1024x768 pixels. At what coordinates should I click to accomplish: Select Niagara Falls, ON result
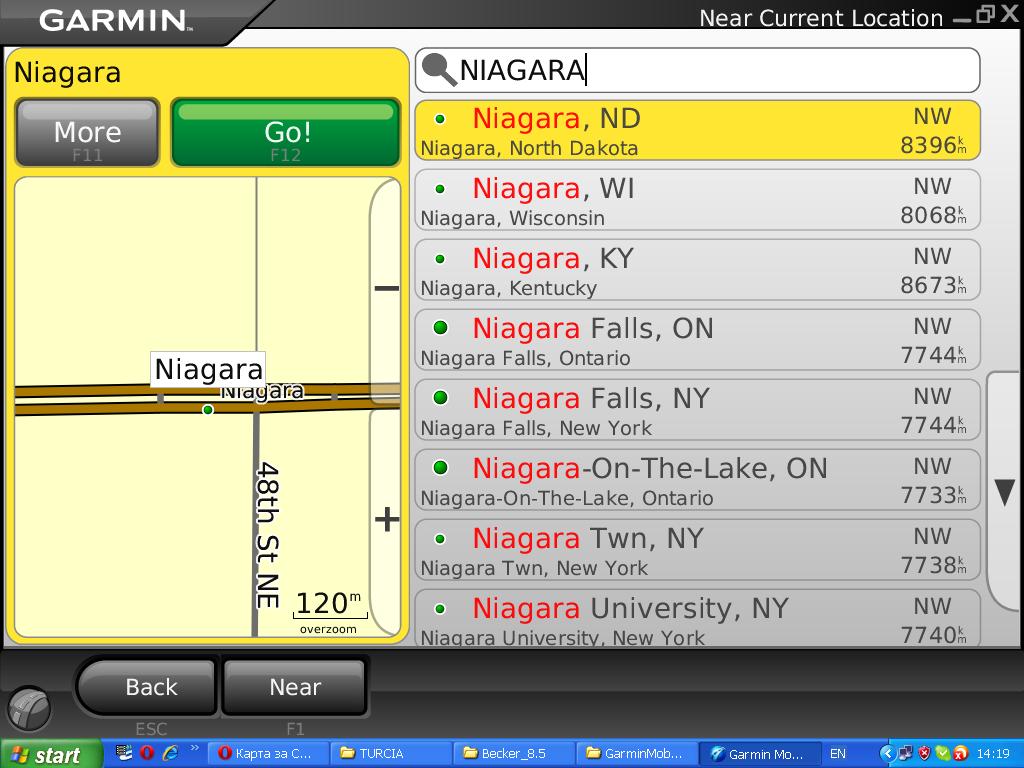pos(697,340)
